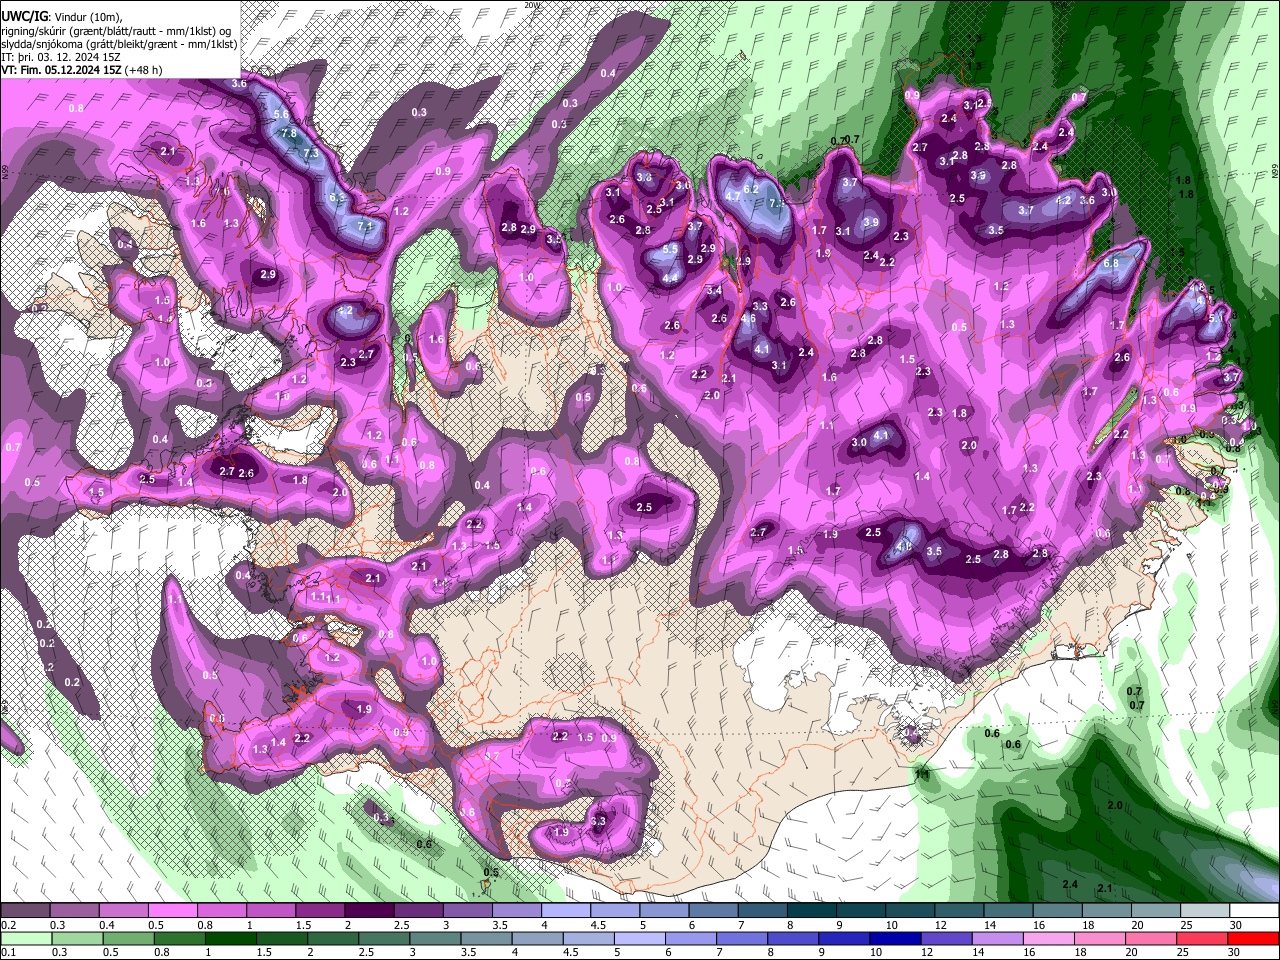The width and height of the screenshot is (1280, 960).
Task: Click the '4.4' precipitation value on the map
Action: point(670,278)
